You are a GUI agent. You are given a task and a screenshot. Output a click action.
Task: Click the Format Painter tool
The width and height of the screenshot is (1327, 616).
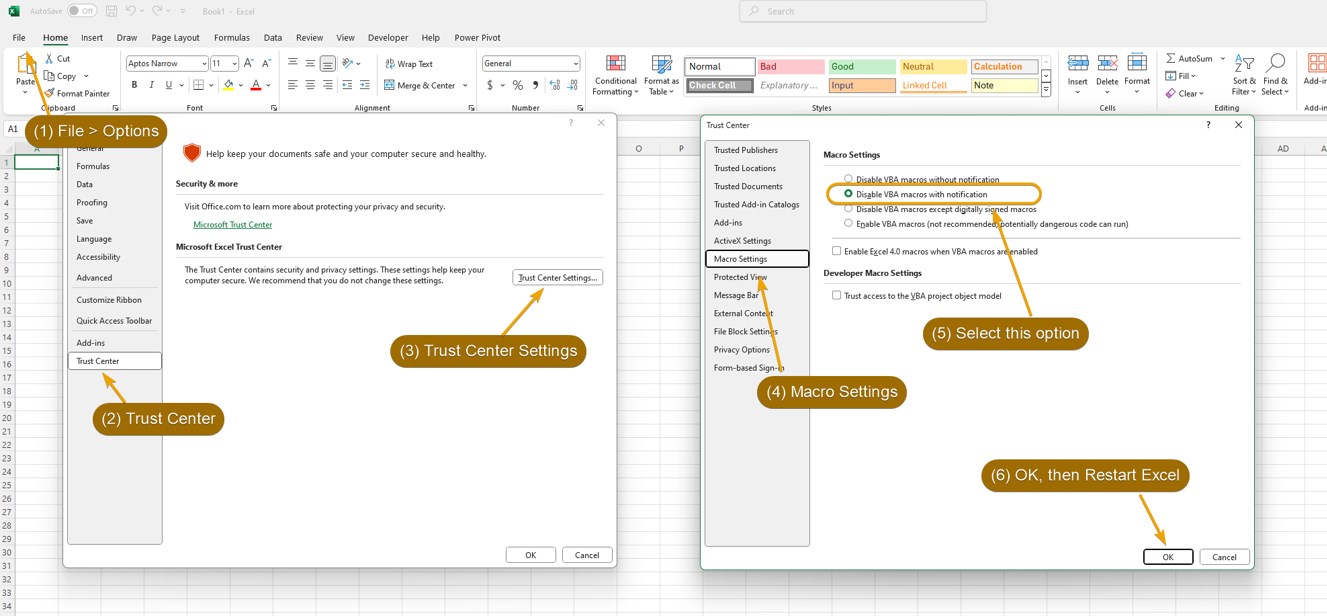(x=78, y=93)
